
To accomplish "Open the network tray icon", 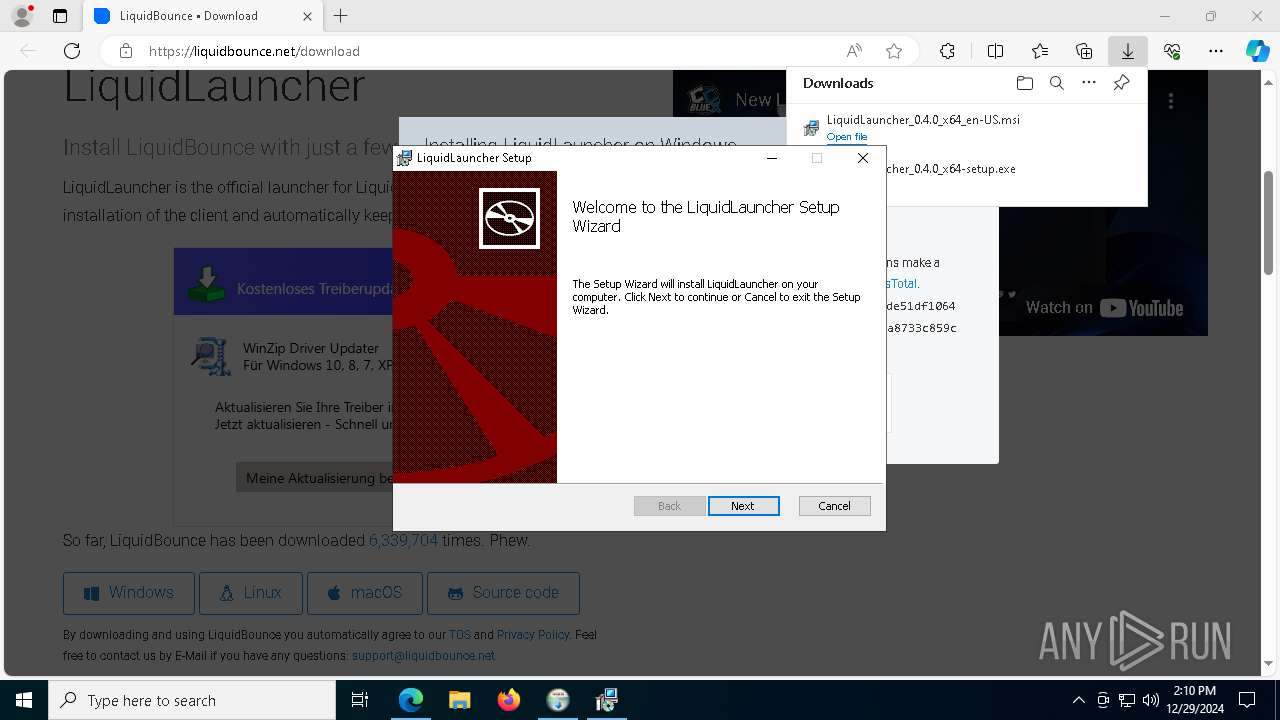I will [x=1127, y=700].
